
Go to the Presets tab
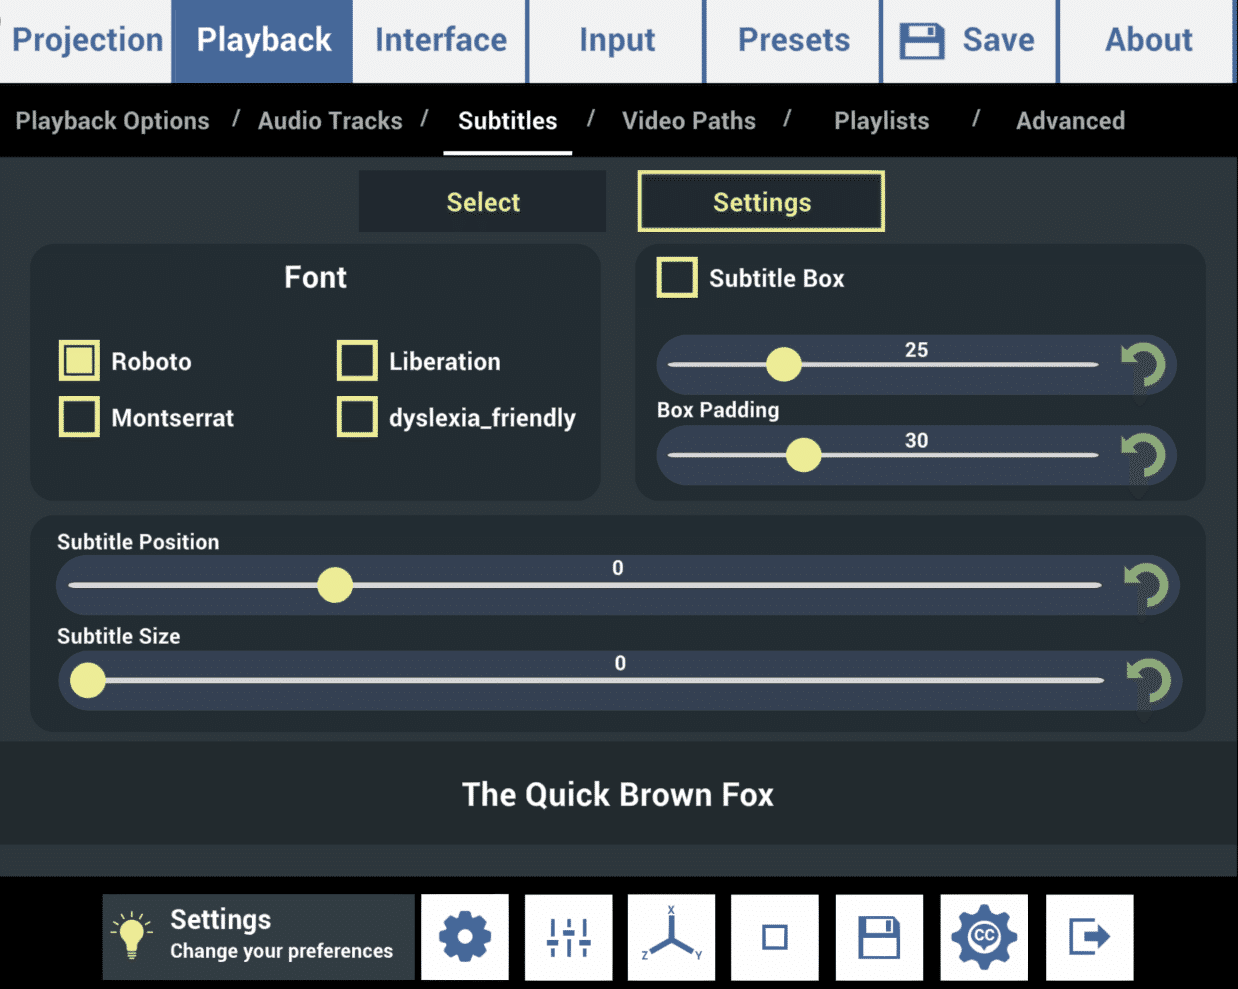point(794,40)
